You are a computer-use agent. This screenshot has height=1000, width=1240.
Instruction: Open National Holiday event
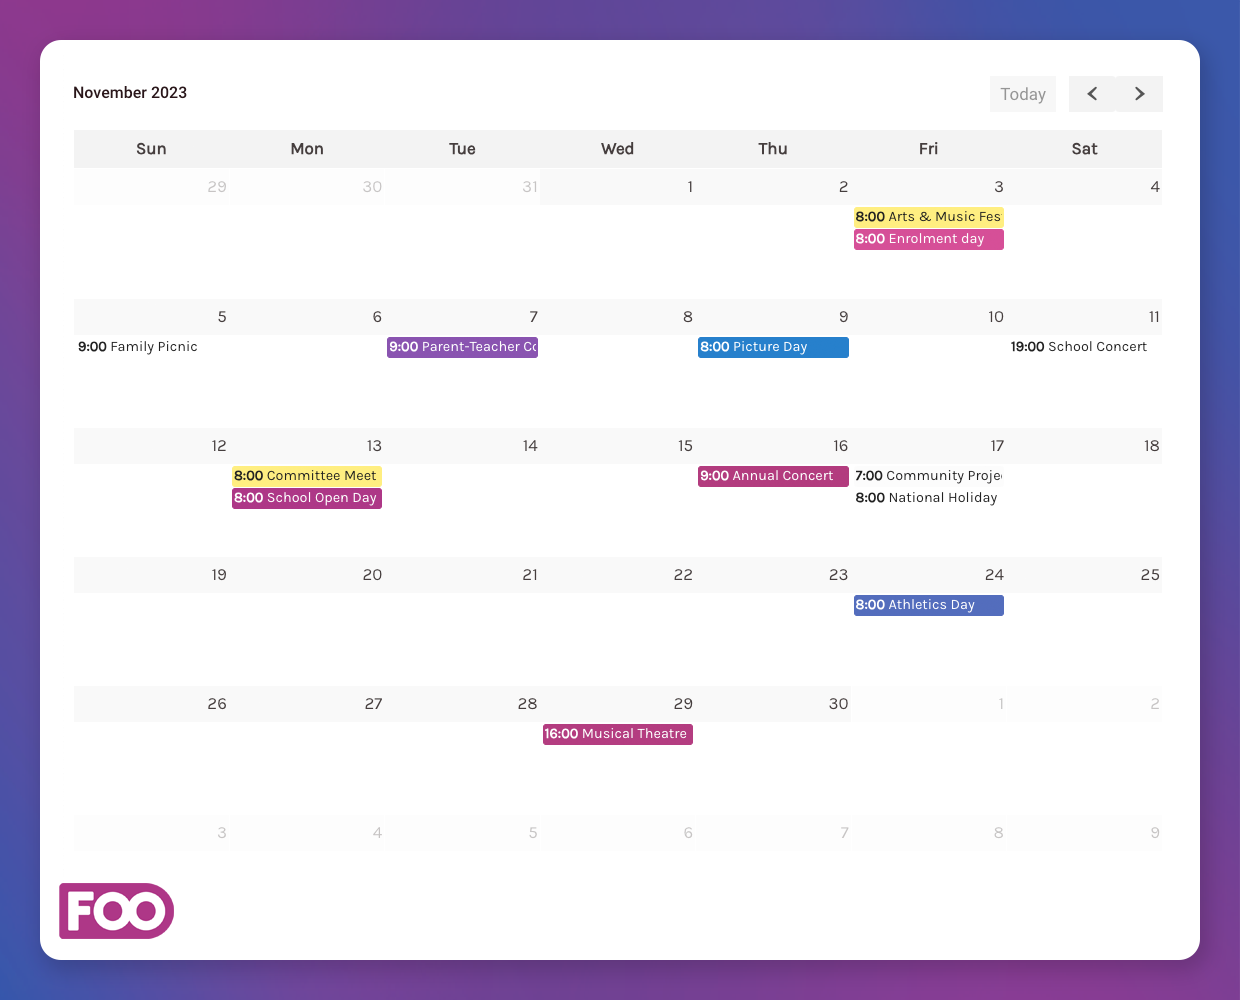point(927,498)
